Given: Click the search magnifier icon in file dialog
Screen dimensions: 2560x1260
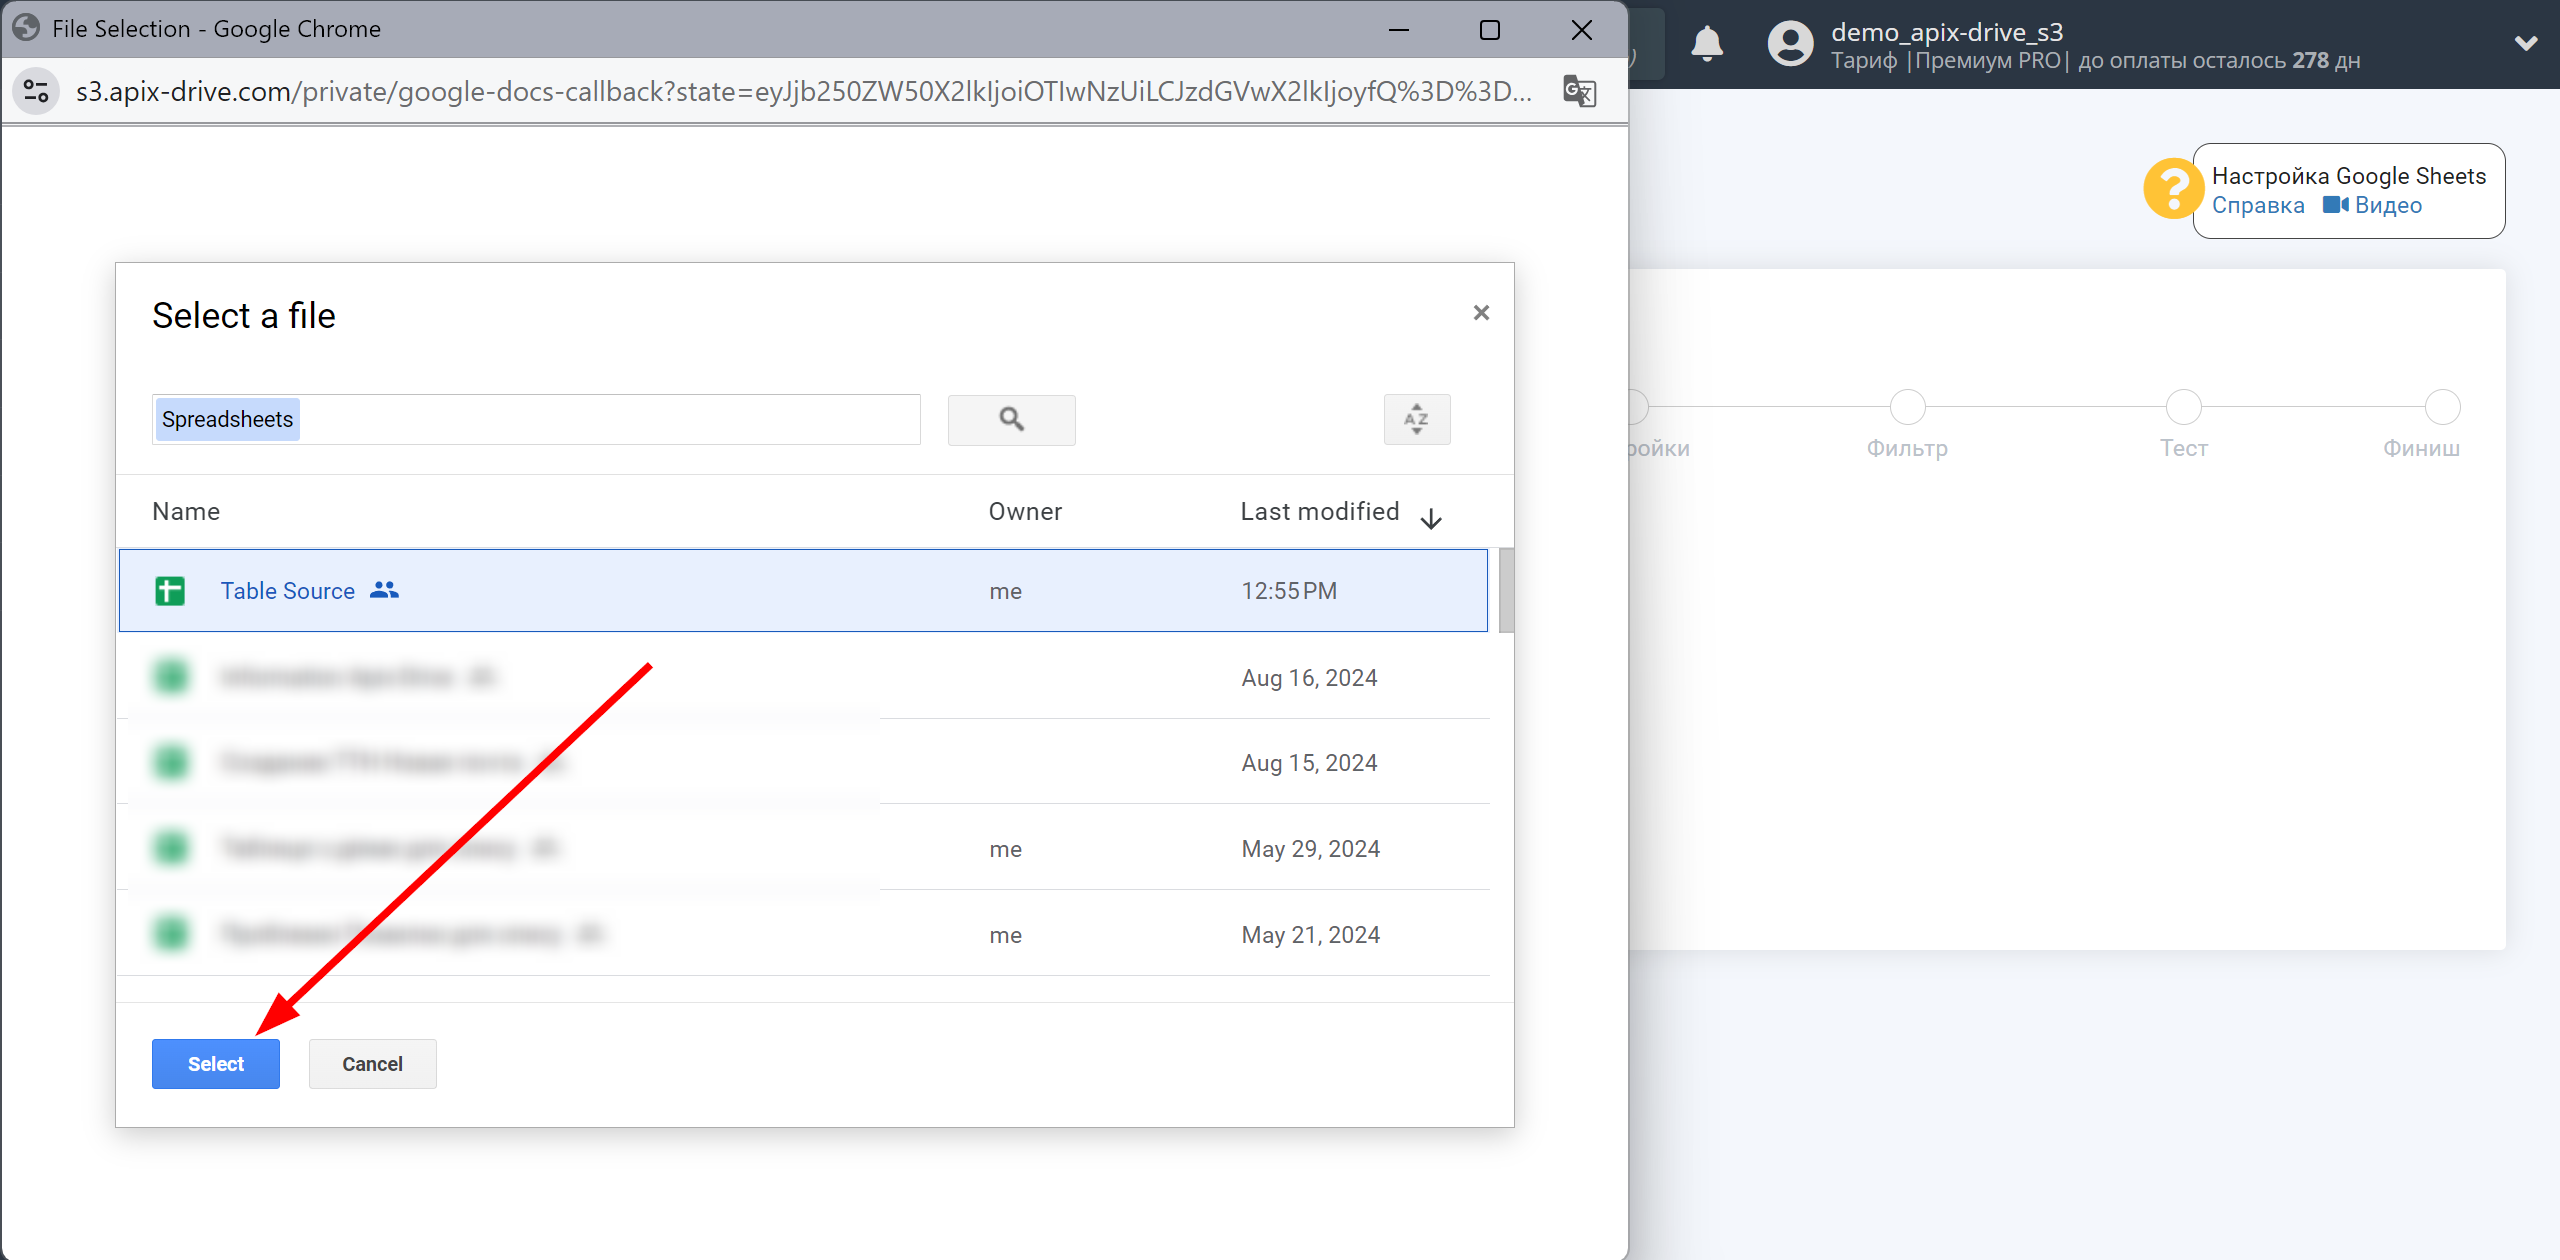Looking at the screenshot, I should [1011, 418].
